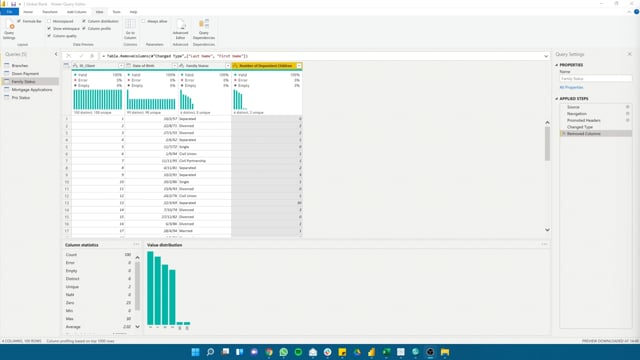Screen dimensions: 640x360
Task: Open the Value distribution options ellipsis
Action: [x=544, y=244]
